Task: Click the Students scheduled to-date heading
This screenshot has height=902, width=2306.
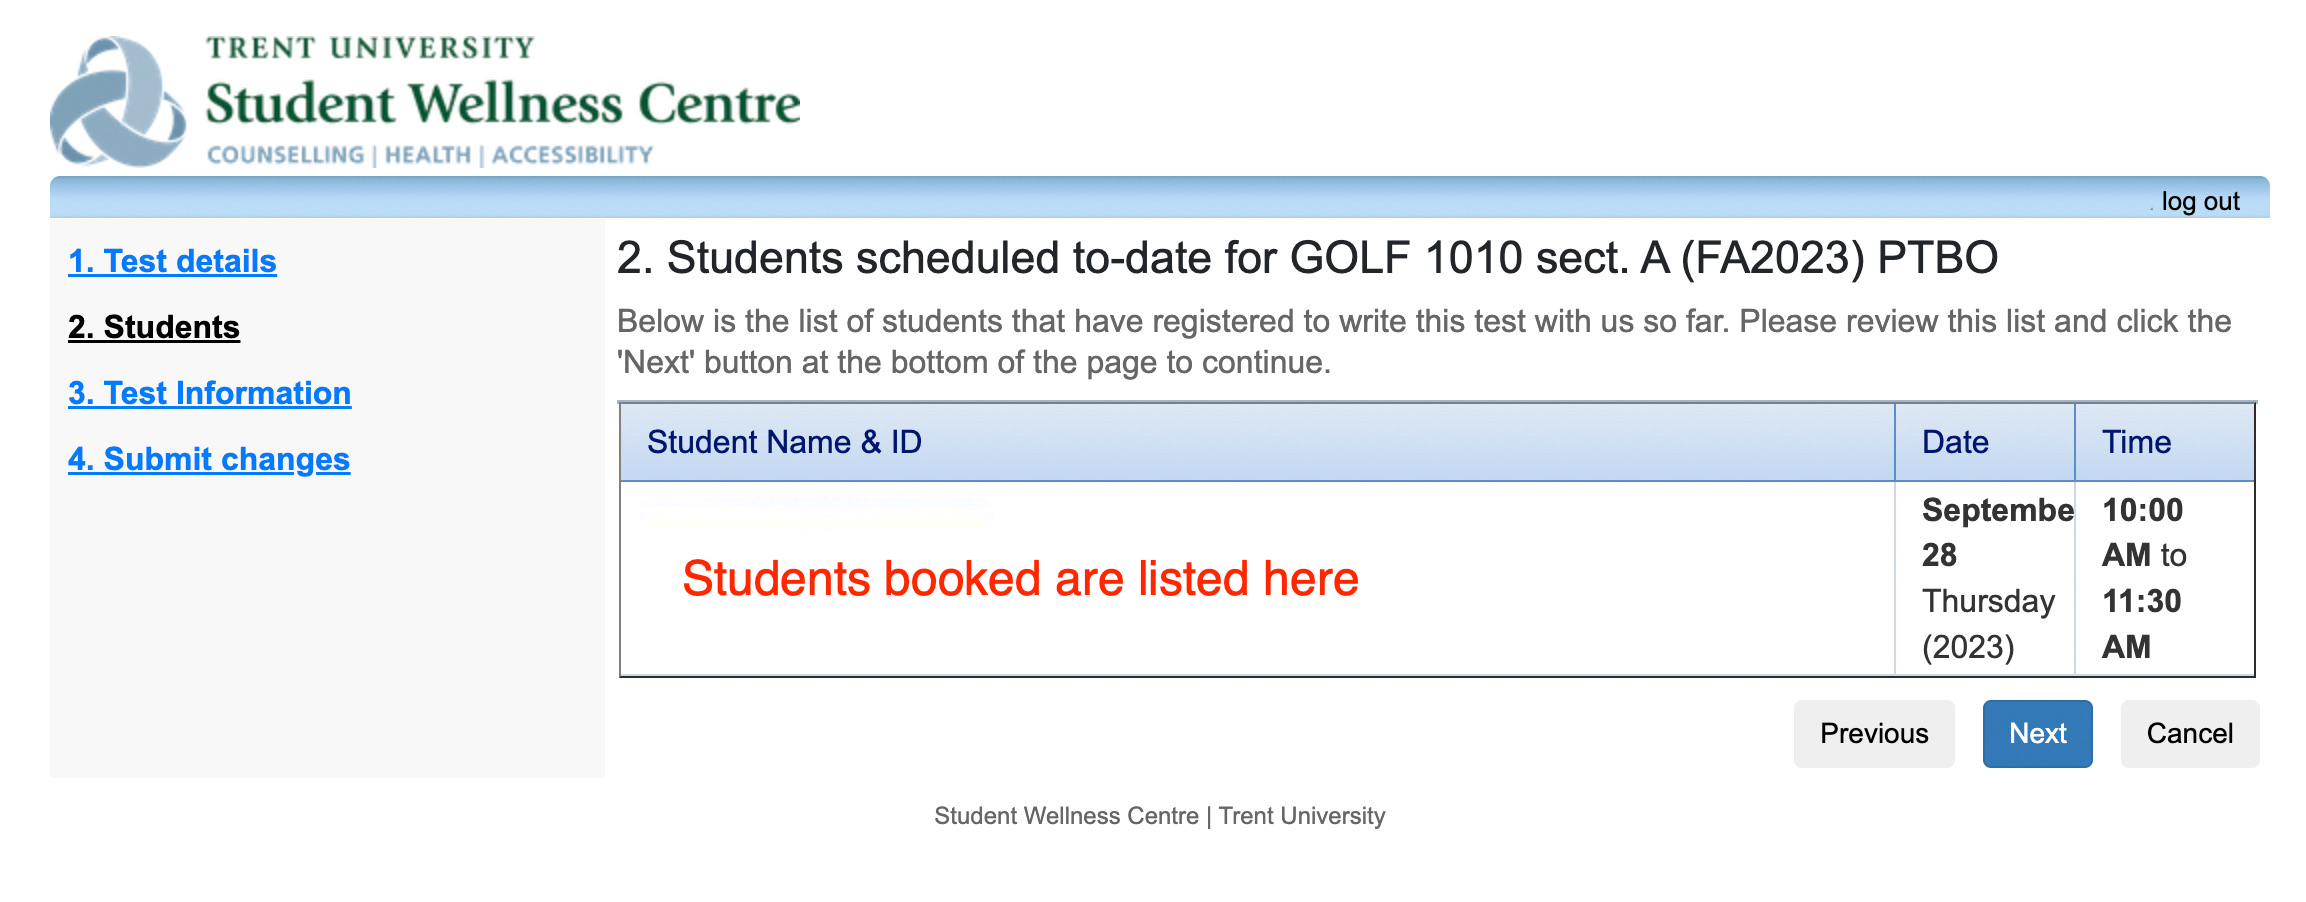Action: pos(1306,258)
